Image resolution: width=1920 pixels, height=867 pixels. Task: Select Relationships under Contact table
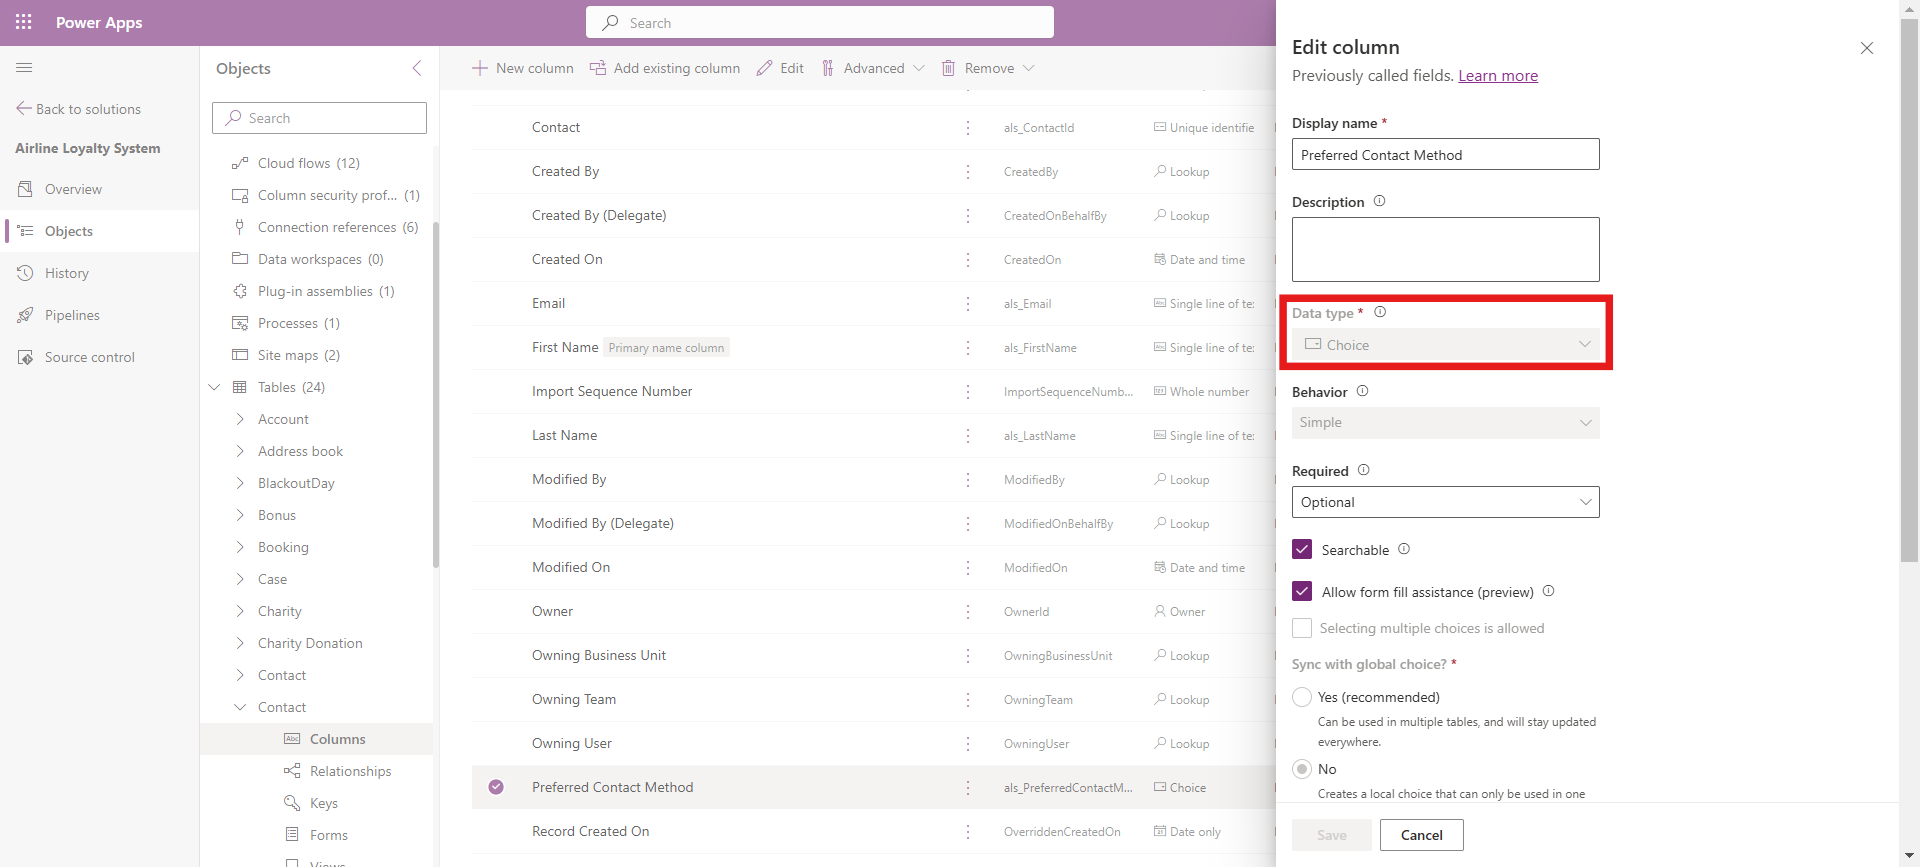point(350,771)
